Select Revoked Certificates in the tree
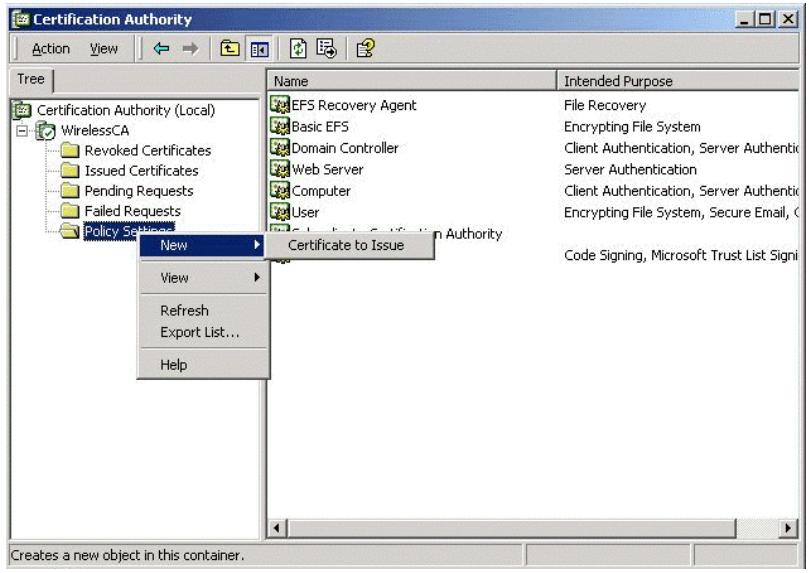 pyautogui.click(x=148, y=151)
